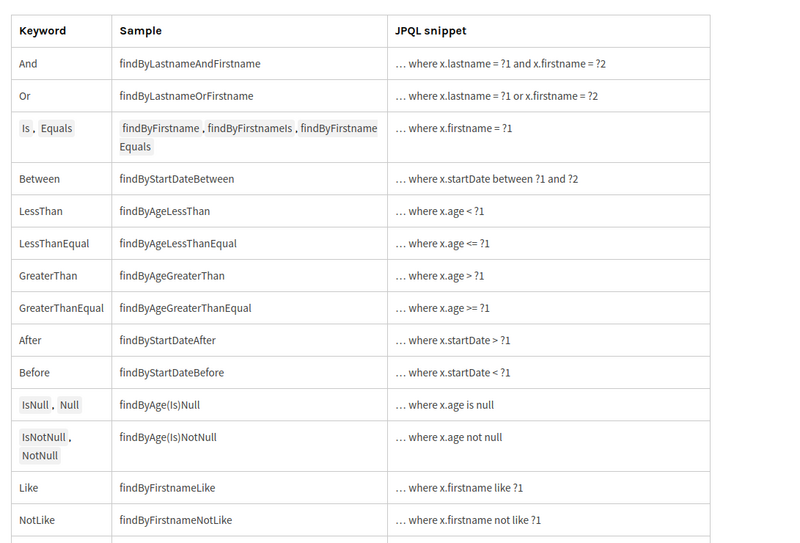Click the Equals keyword code label
This screenshot has width=800, height=543.
click(56, 129)
